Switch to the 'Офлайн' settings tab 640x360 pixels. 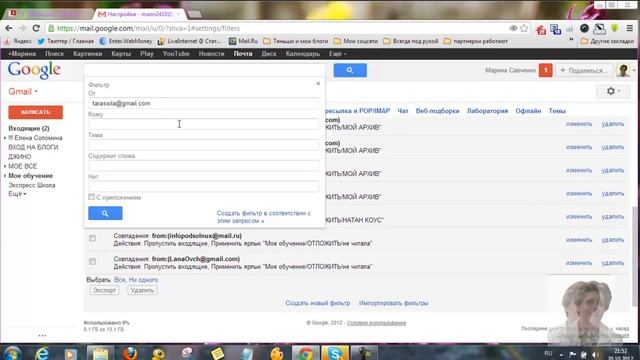tap(528, 111)
